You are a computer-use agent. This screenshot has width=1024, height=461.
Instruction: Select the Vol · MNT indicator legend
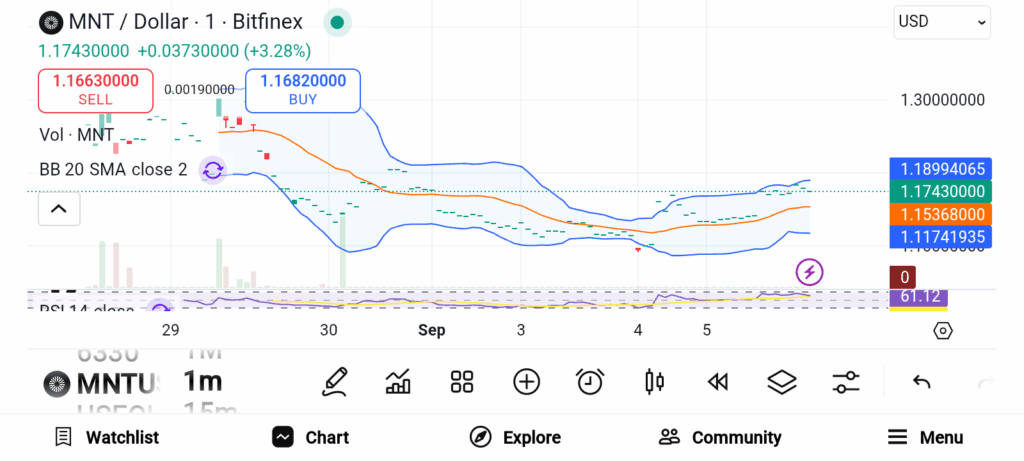tap(76, 135)
